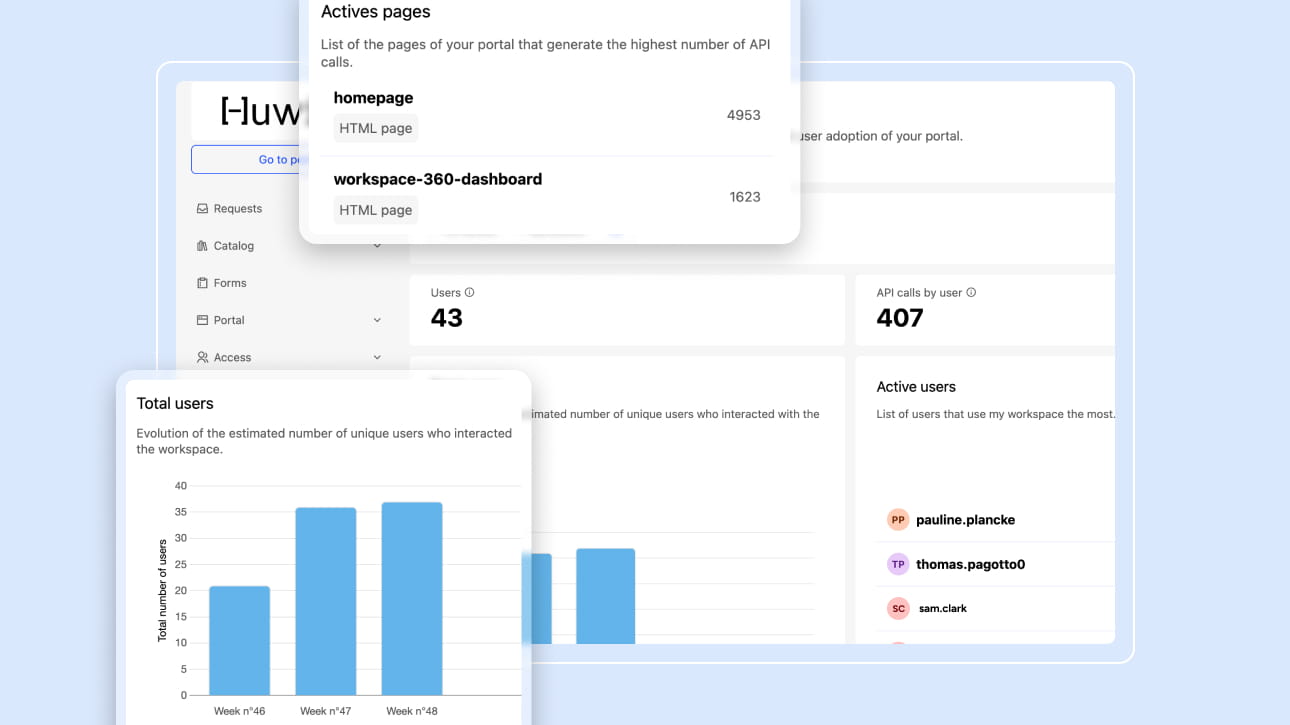Screen dimensions: 1290x725
Task: Expand the Access submenu chevron
Action: pyautogui.click(x=377, y=357)
